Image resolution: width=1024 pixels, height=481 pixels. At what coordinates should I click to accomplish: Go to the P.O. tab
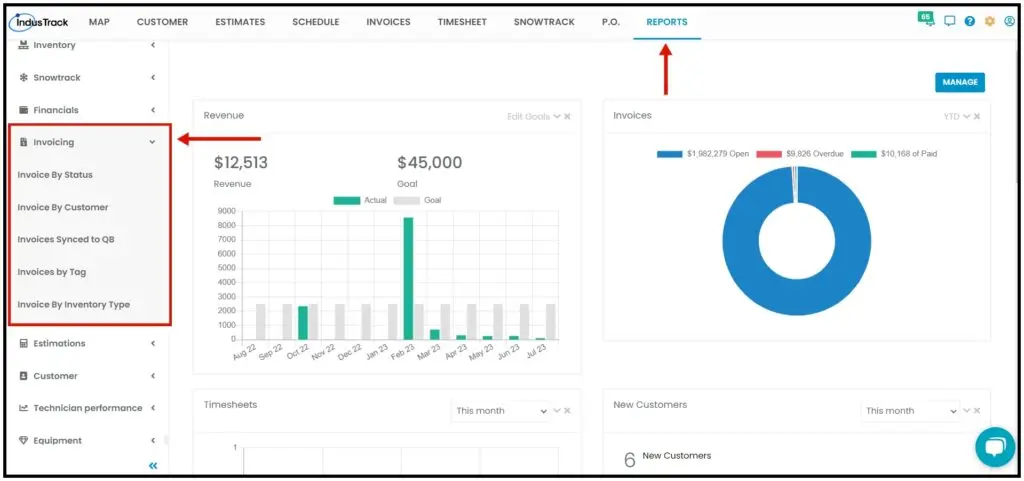point(611,22)
